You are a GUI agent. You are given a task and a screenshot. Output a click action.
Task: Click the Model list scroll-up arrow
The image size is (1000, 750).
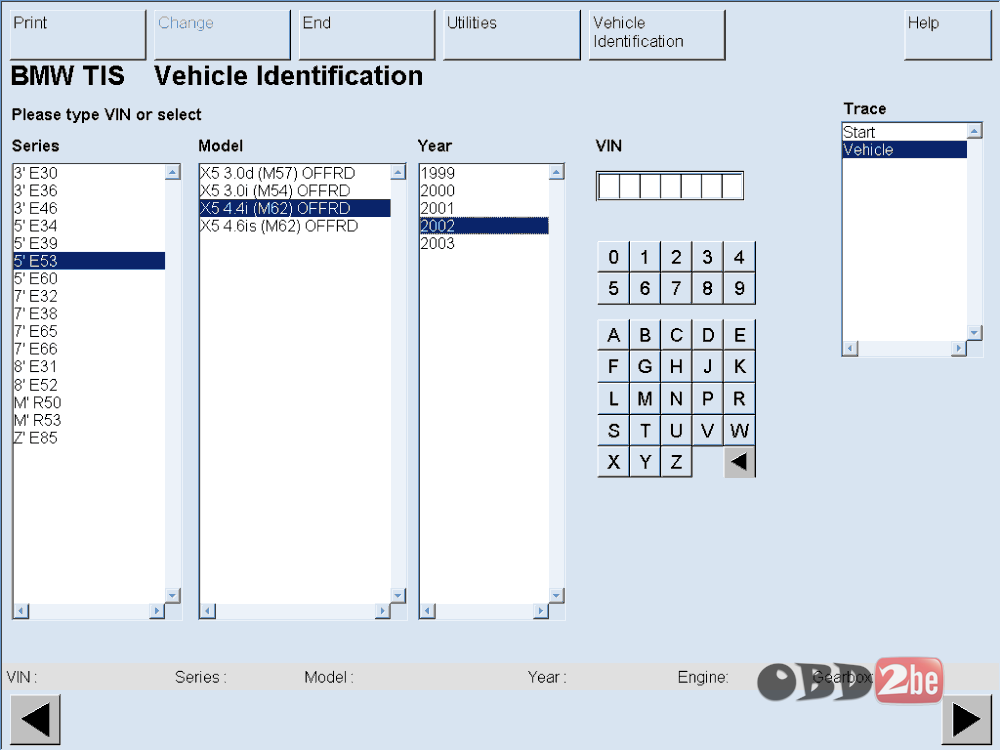[x=398, y=172]
